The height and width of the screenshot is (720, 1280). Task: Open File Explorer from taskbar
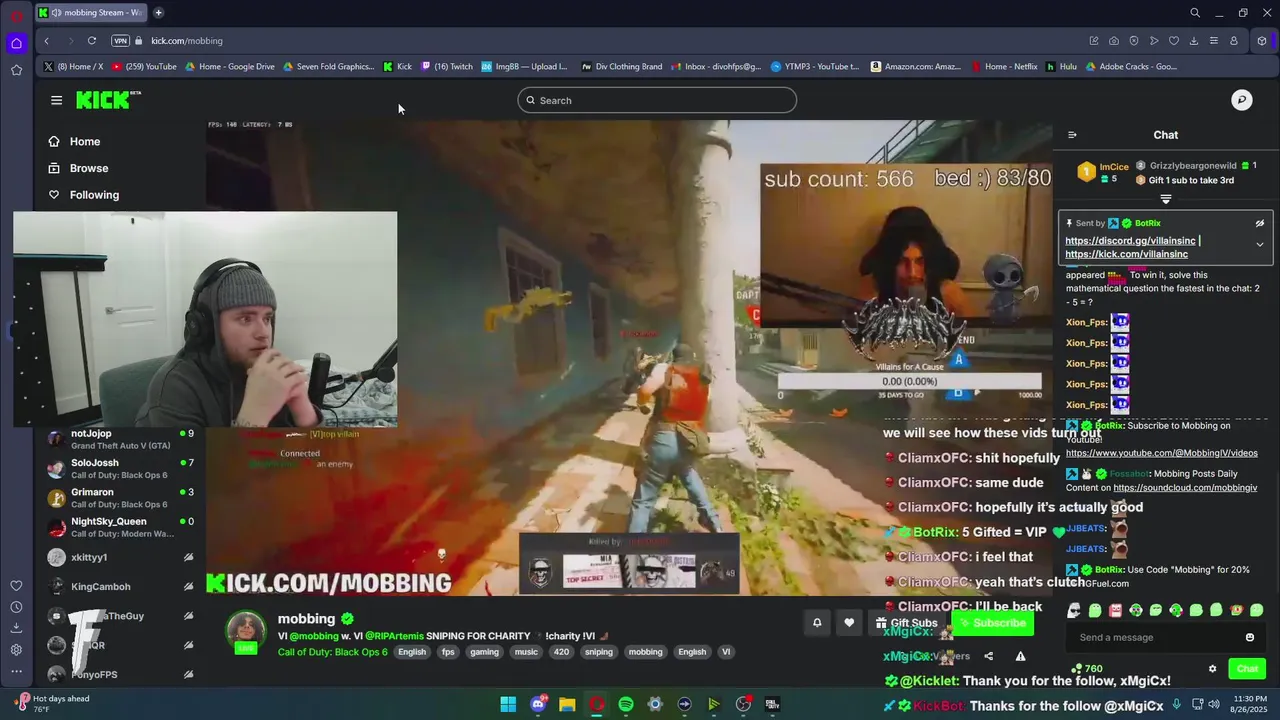[x=567, y=704]
